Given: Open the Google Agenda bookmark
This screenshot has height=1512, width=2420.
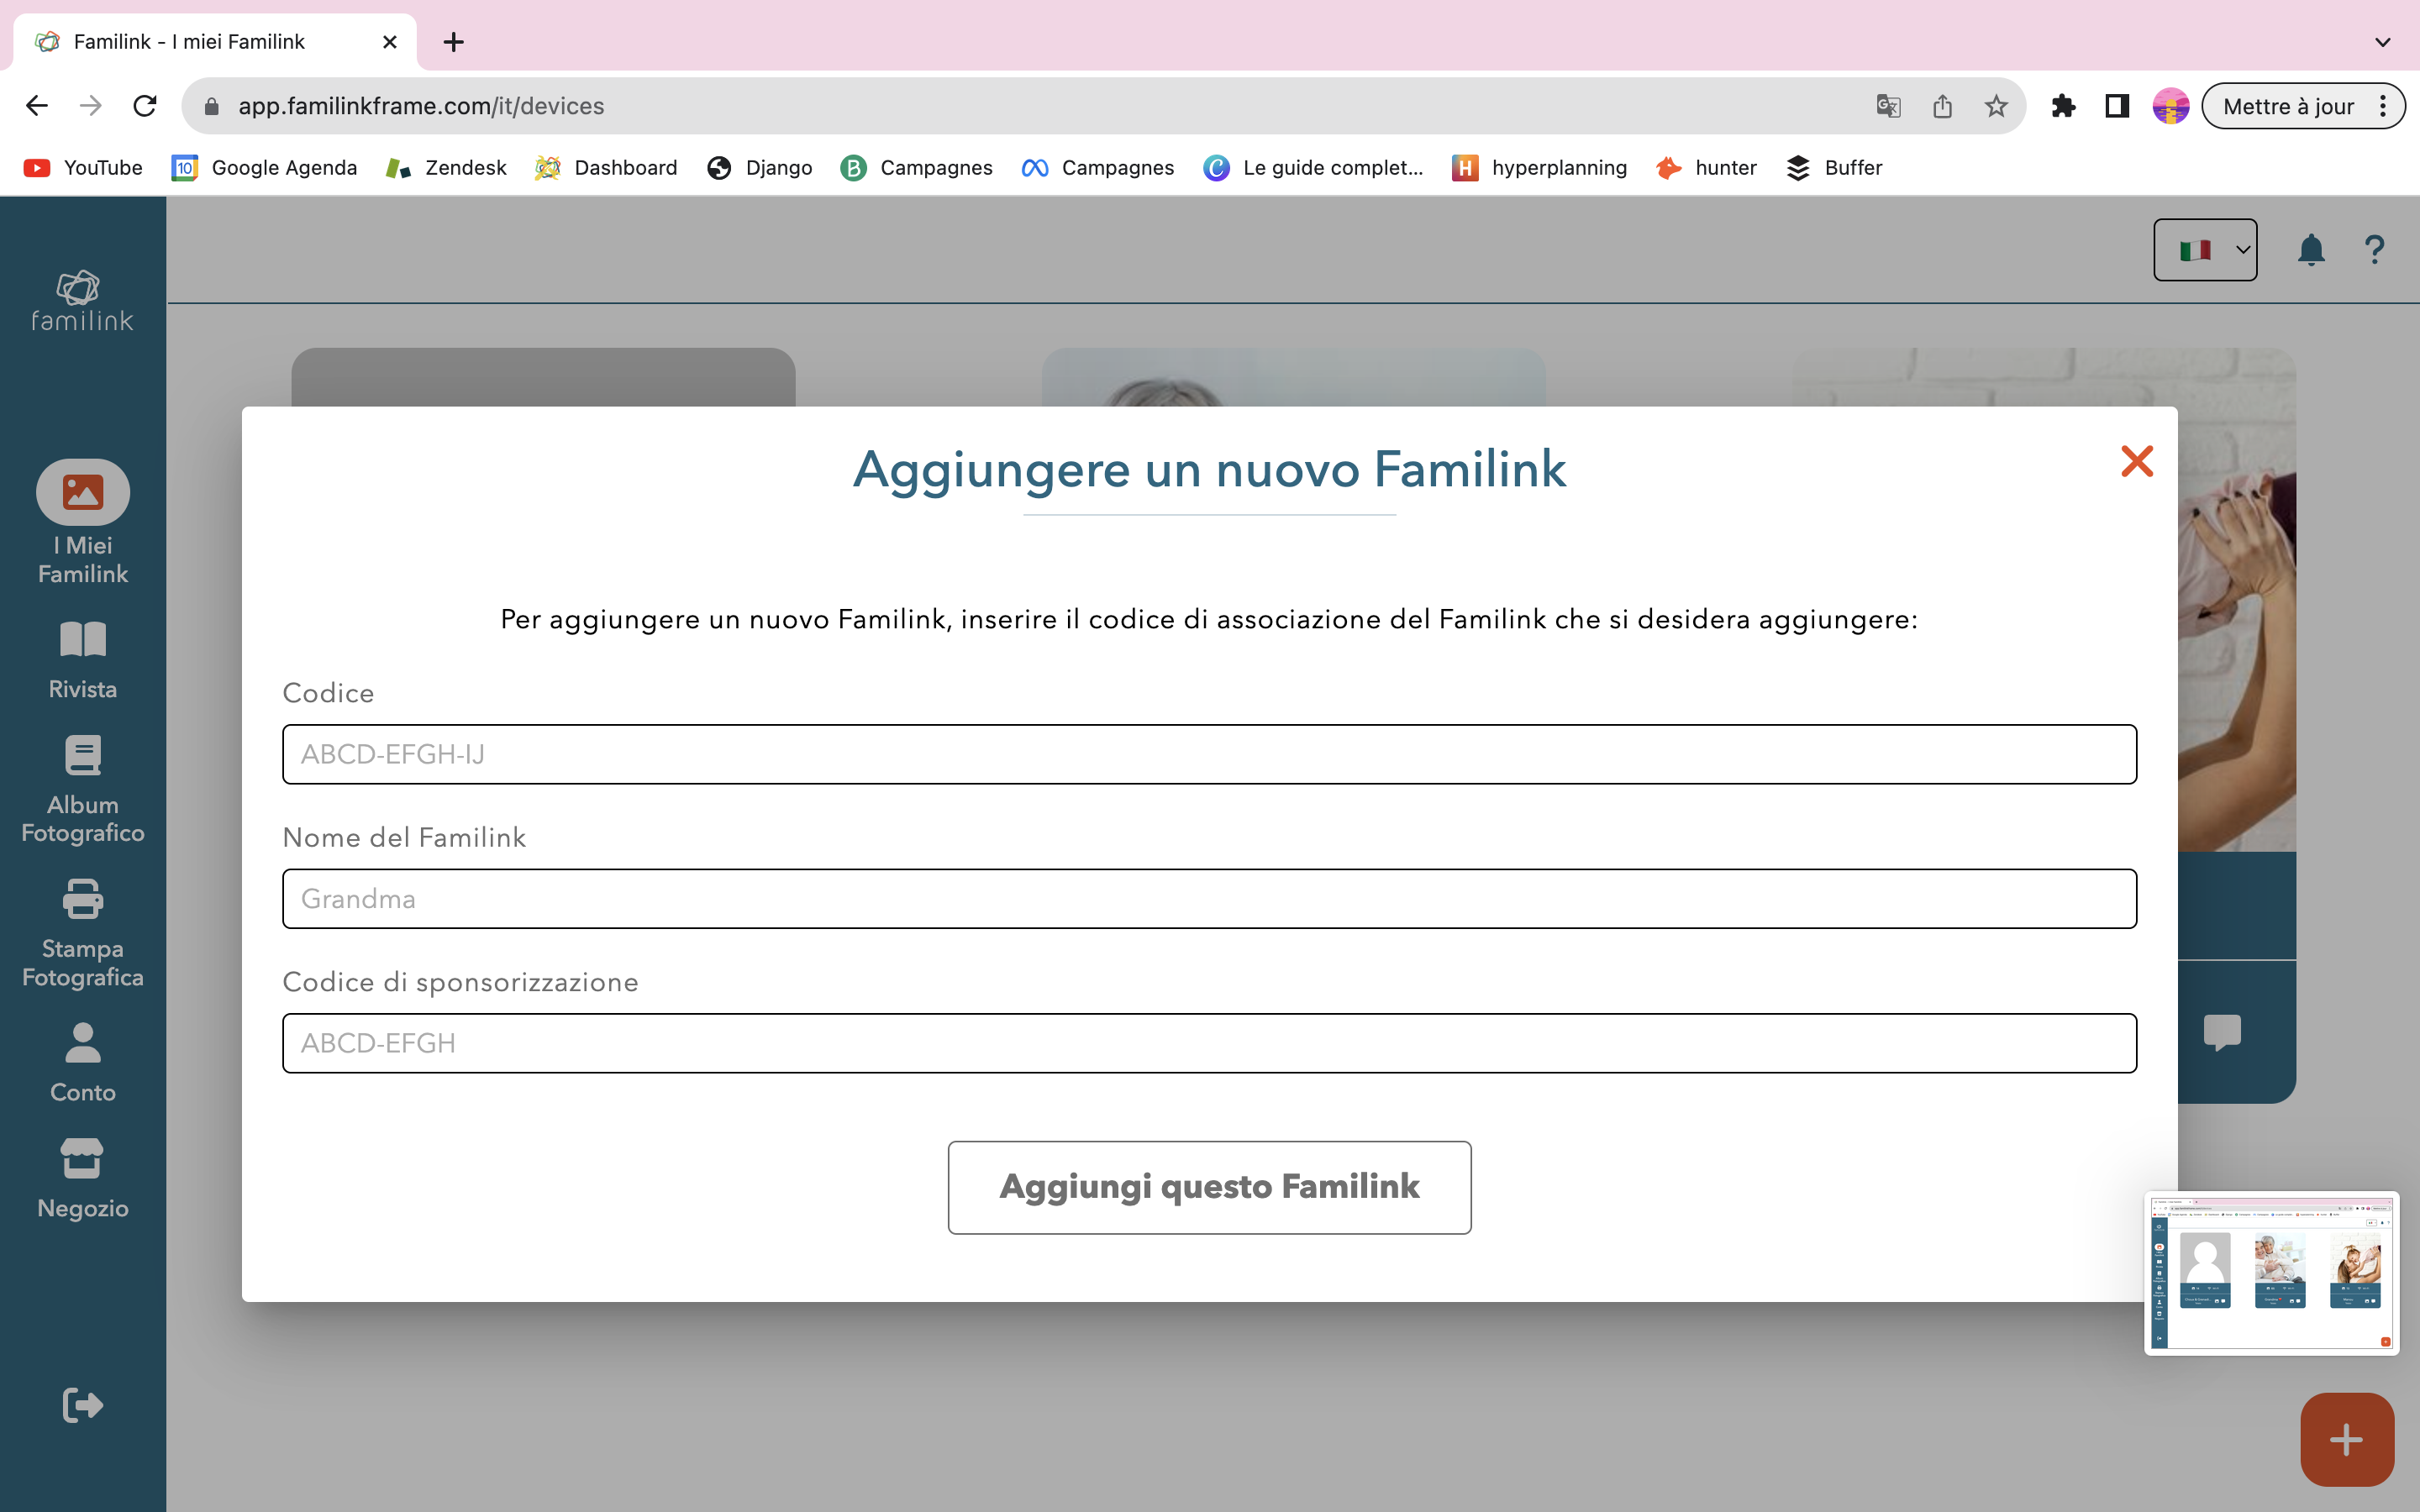Looking at the screenshot, I should click(x=264, y=168).
